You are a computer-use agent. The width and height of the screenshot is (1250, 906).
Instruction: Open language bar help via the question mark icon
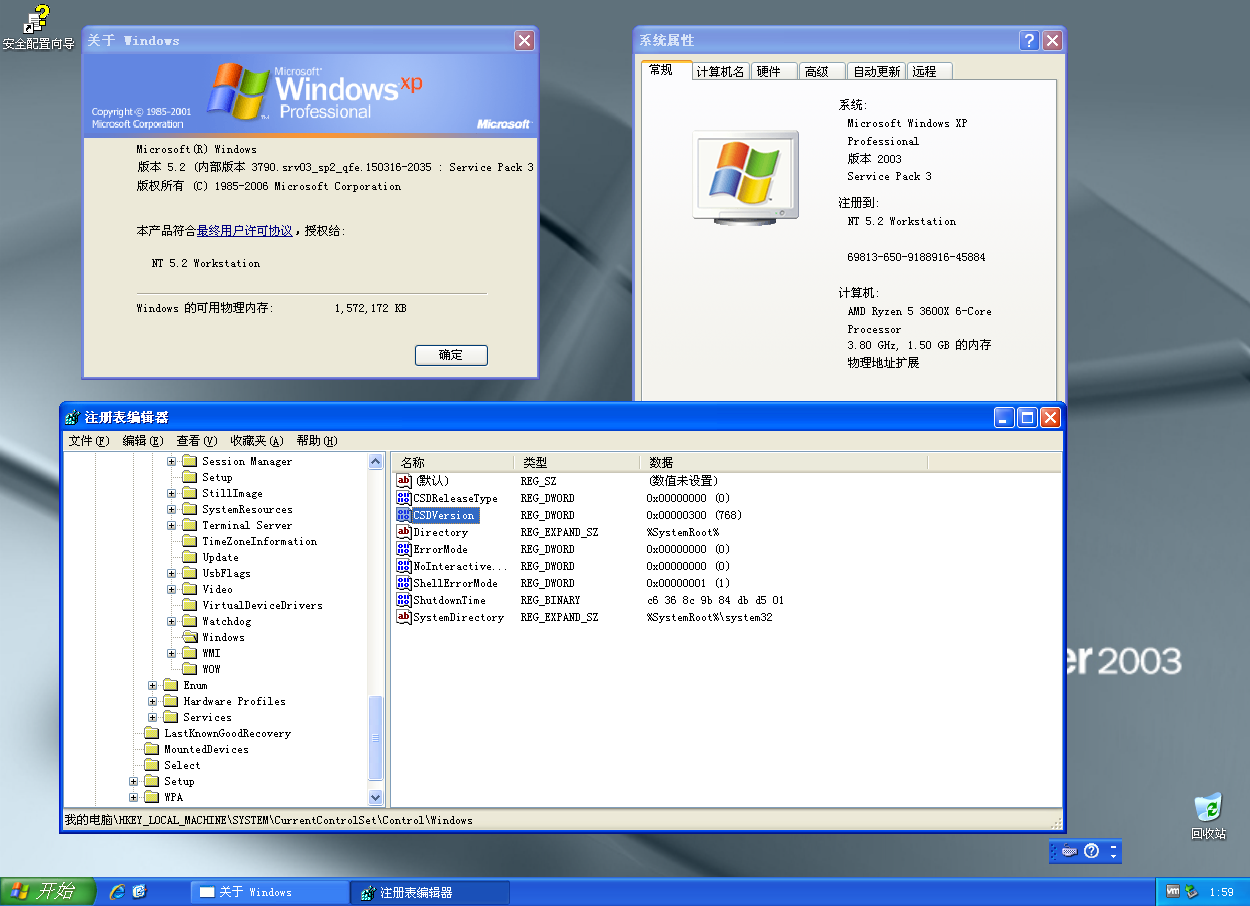coord(1091,851)
